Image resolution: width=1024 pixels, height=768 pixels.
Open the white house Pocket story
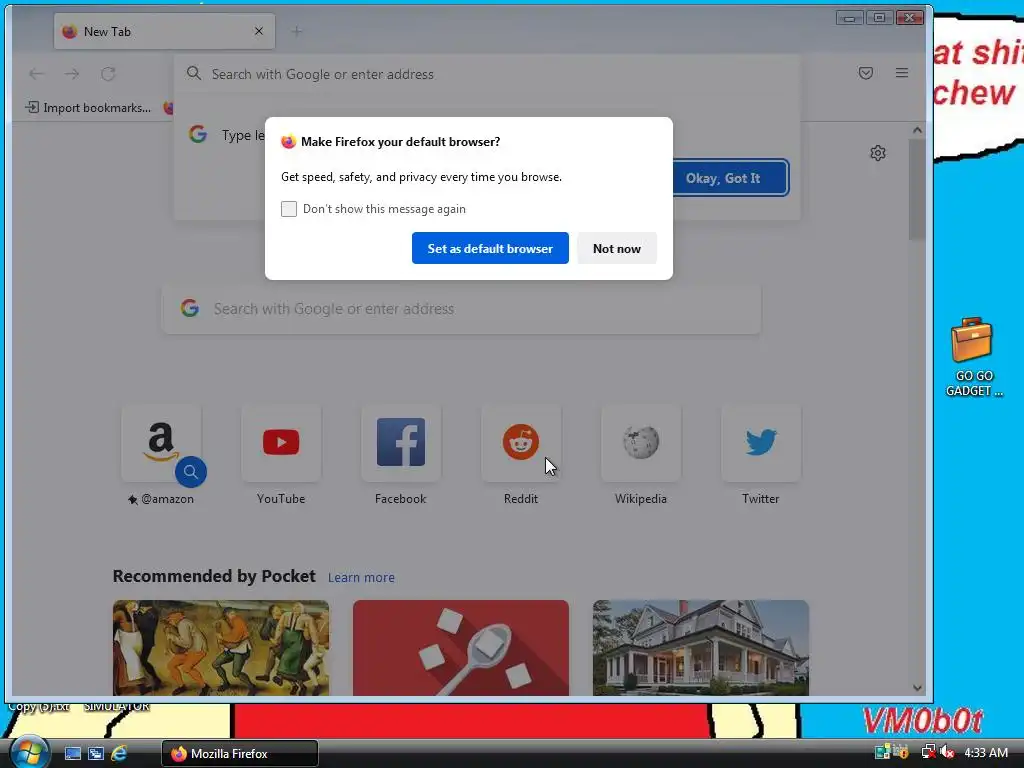click(x=701, y=648)
